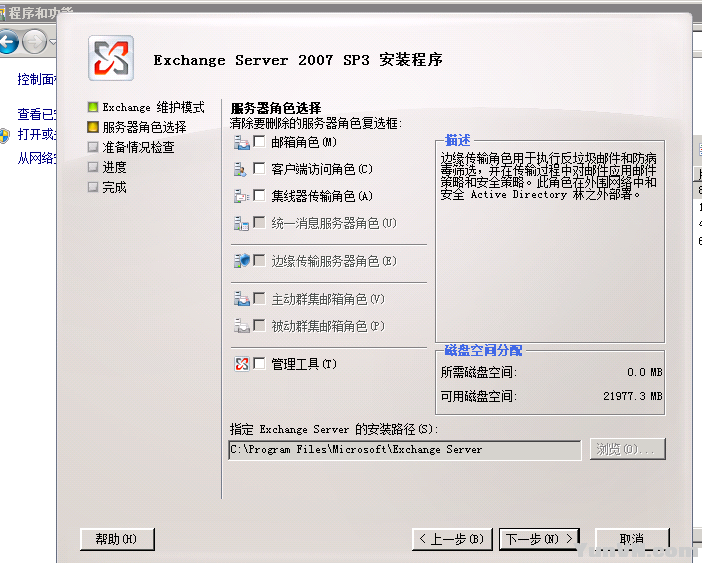This screenshot has width=702, height=563.
Task: Click the Client Access role (客户端访问角色) icon
Action: (x=240, y=170)
